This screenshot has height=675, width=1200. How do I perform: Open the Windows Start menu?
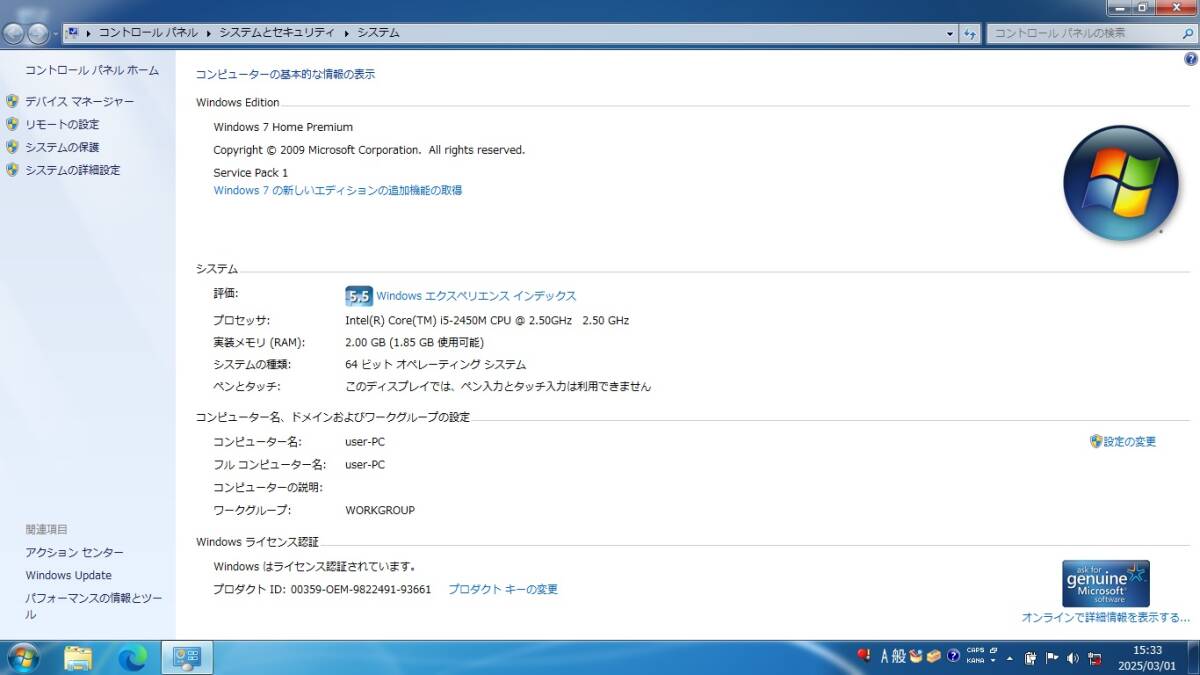click(22, 657)
